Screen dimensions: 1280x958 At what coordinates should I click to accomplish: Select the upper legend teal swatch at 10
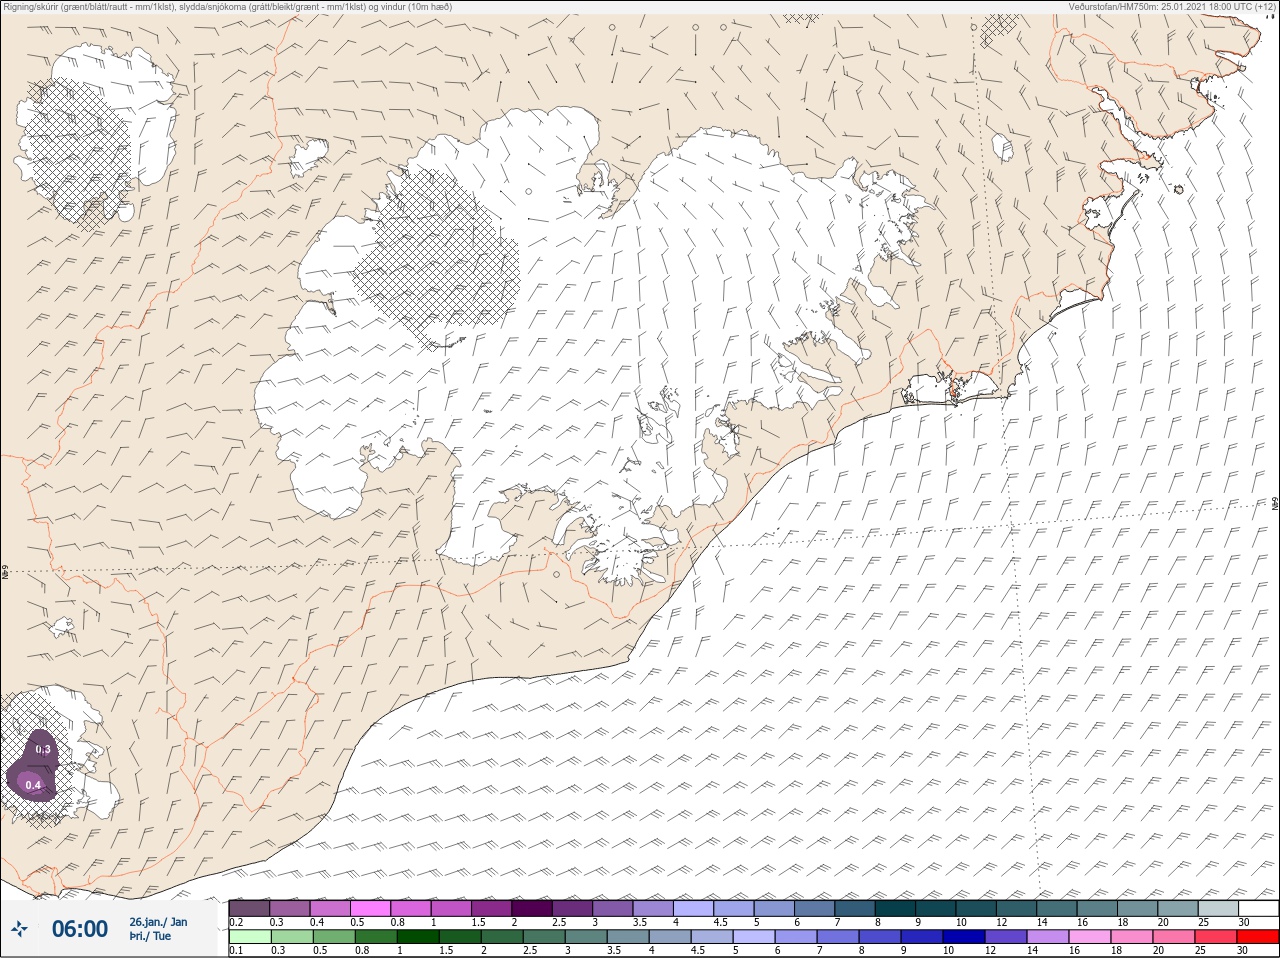pos(976,908)
